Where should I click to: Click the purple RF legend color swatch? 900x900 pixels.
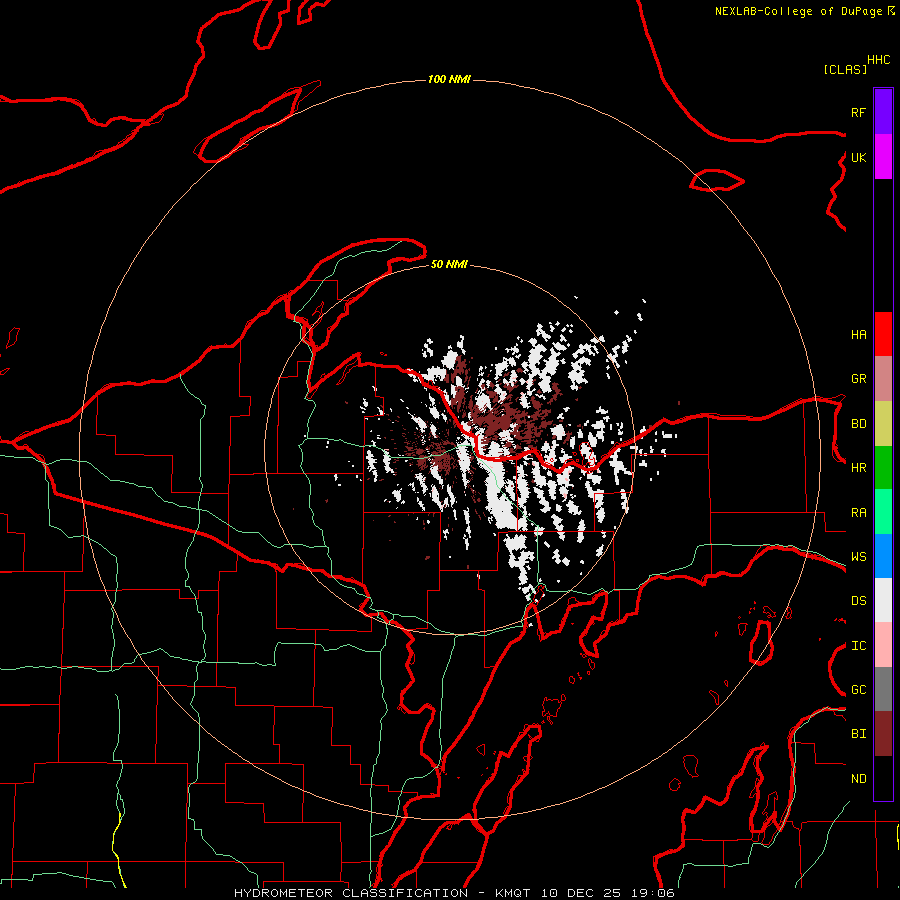coord(883,112)
